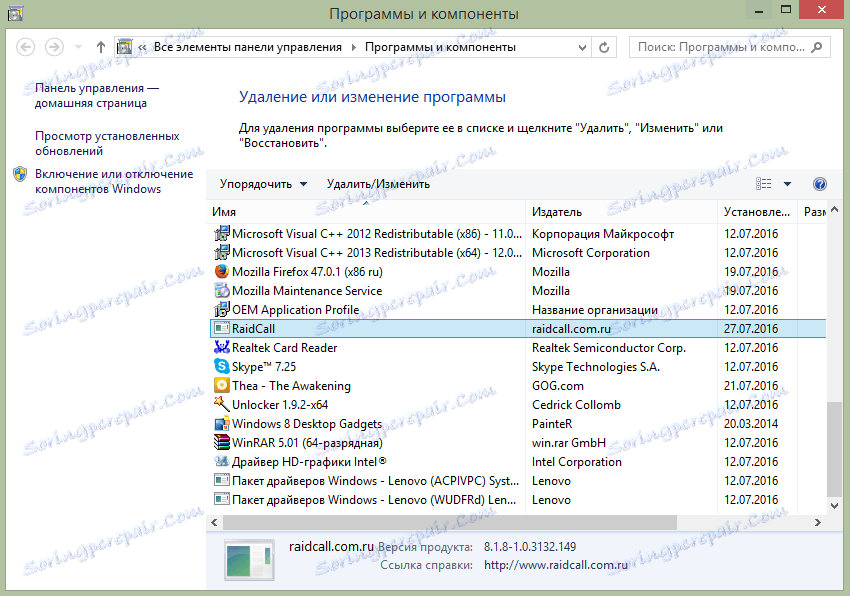Select RaidCall program name

point(253,329)
